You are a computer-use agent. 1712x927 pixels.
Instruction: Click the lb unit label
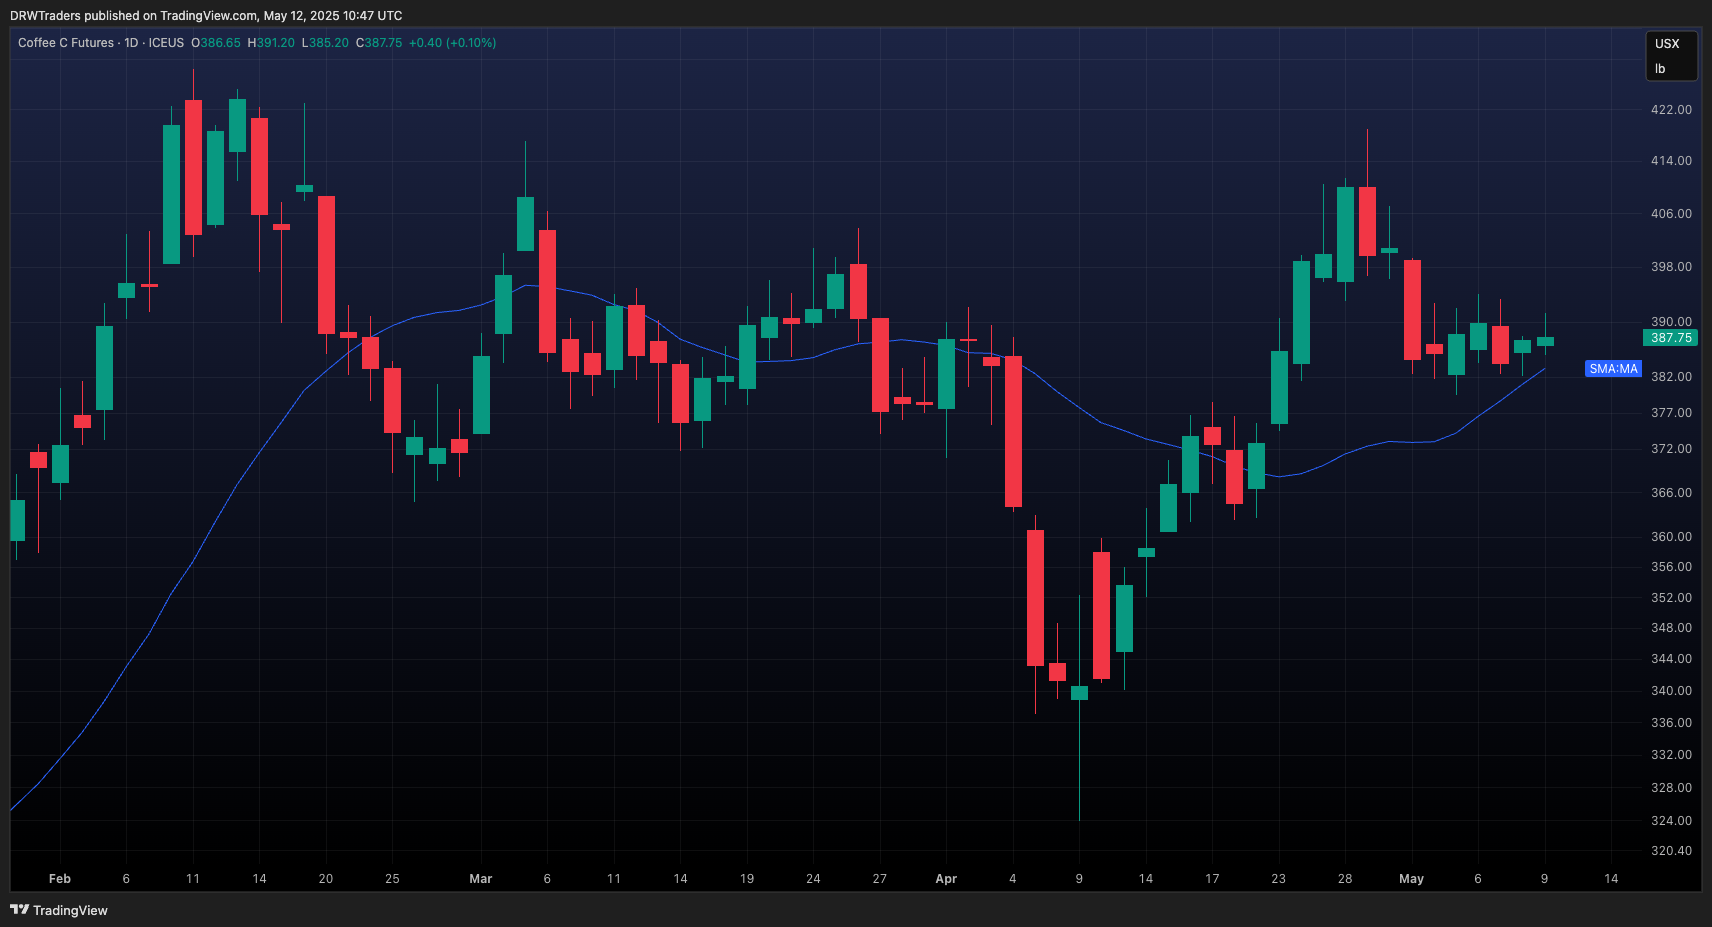1660,69
